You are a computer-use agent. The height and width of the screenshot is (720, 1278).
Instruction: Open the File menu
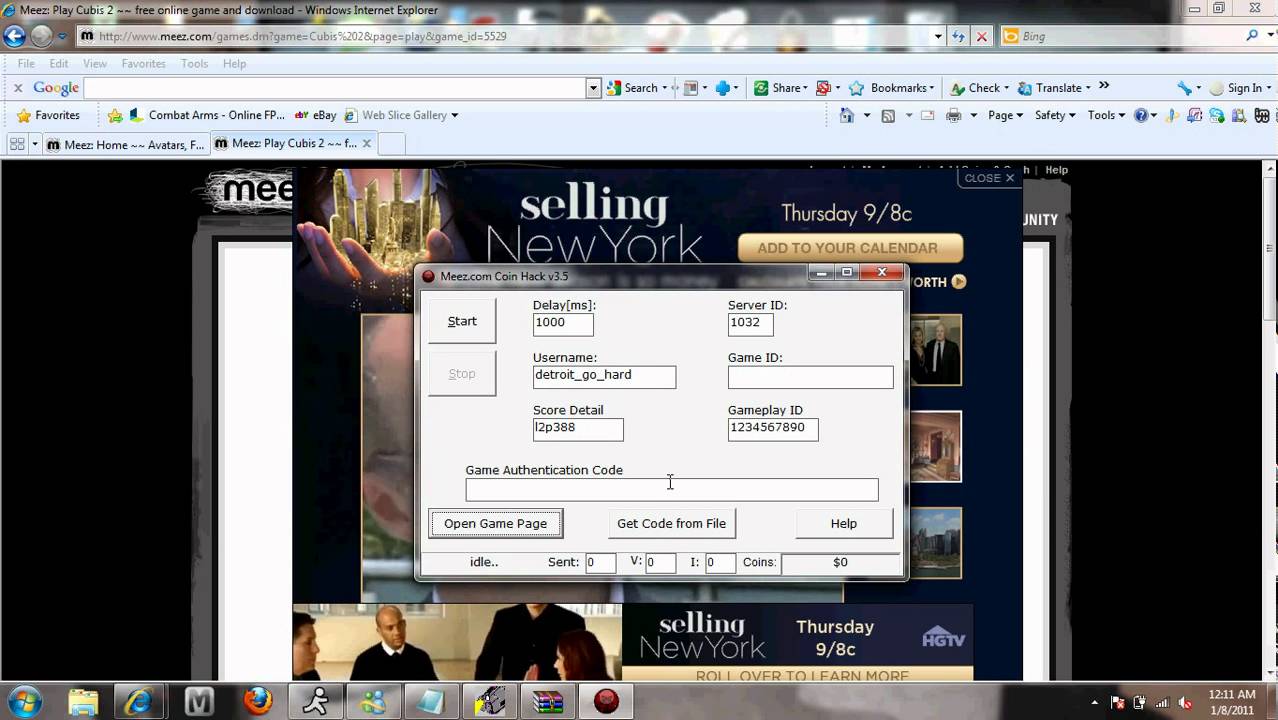coord(26,63)
